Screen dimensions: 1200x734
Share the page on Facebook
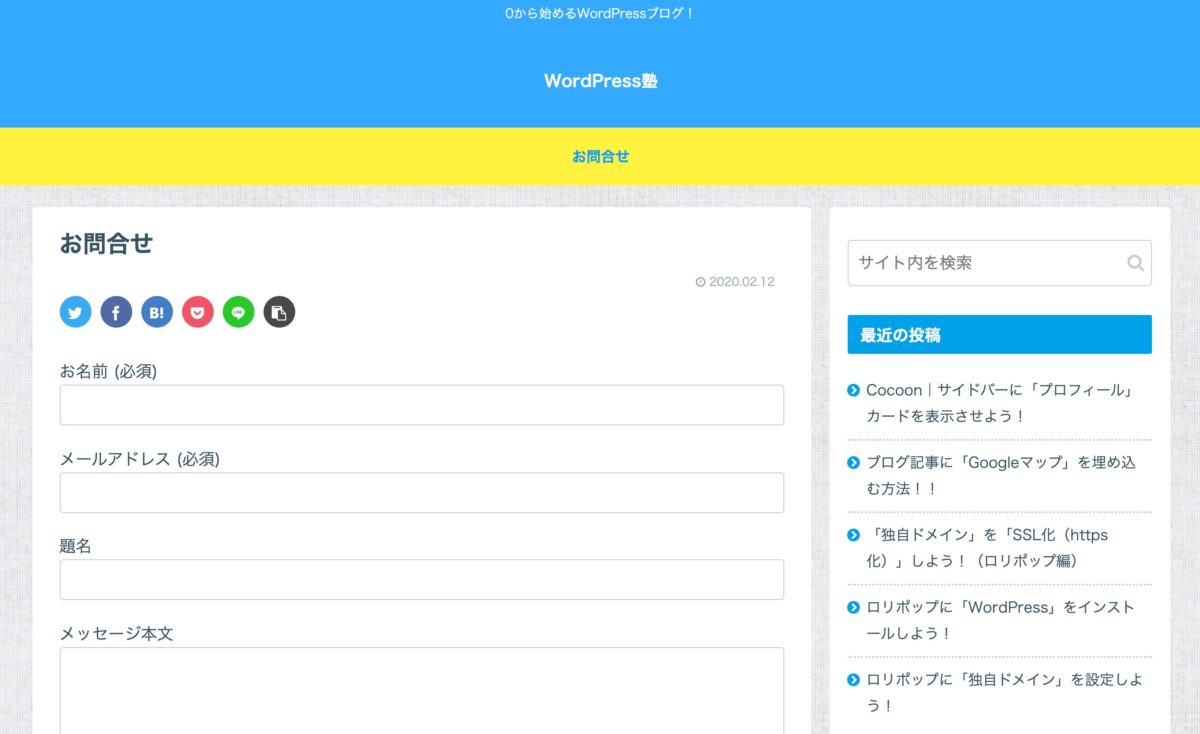116,311
